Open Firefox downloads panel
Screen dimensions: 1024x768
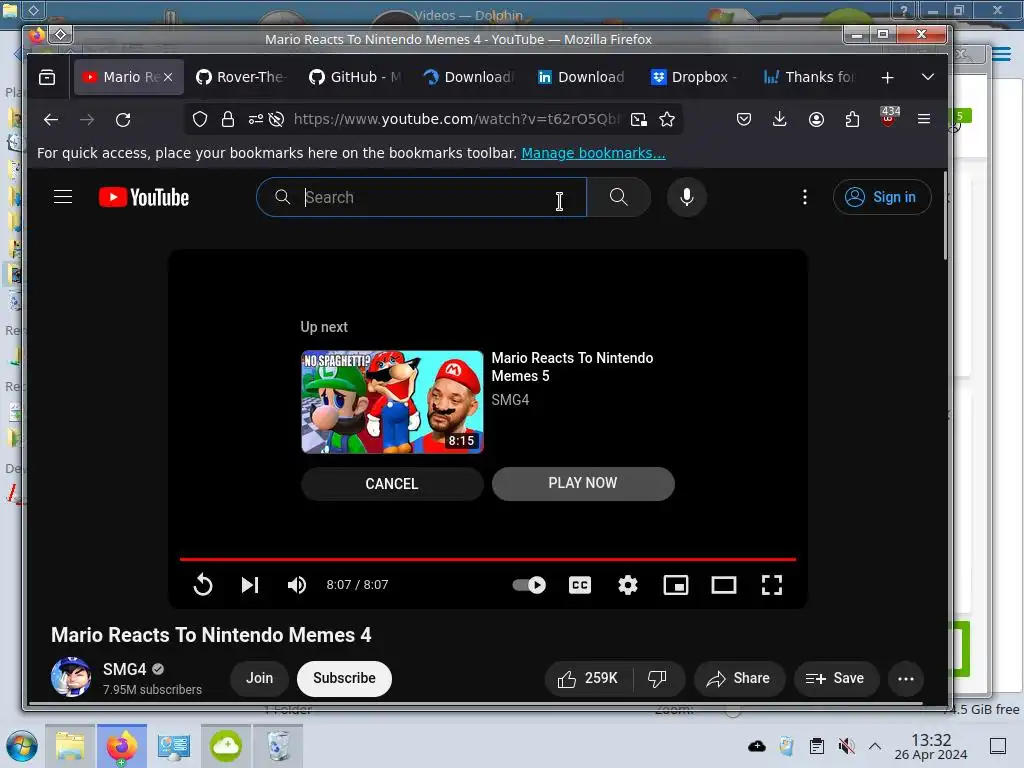(780, 120)
